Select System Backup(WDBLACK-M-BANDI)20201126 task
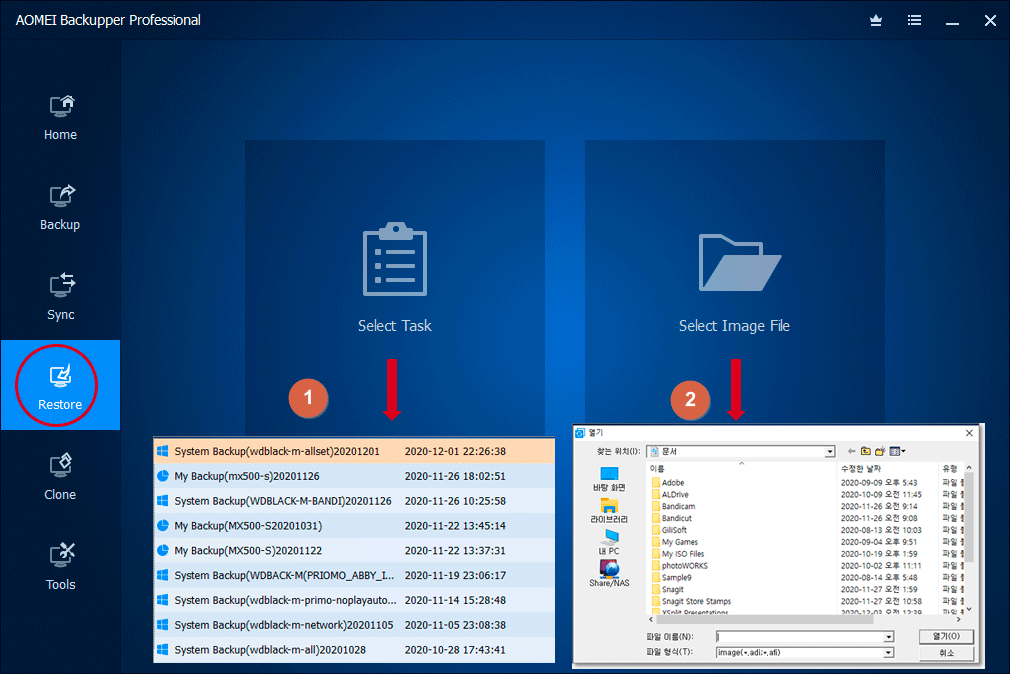Image resolution: width=1010 pixels, height=674 pixels. (x=354, y=501)
